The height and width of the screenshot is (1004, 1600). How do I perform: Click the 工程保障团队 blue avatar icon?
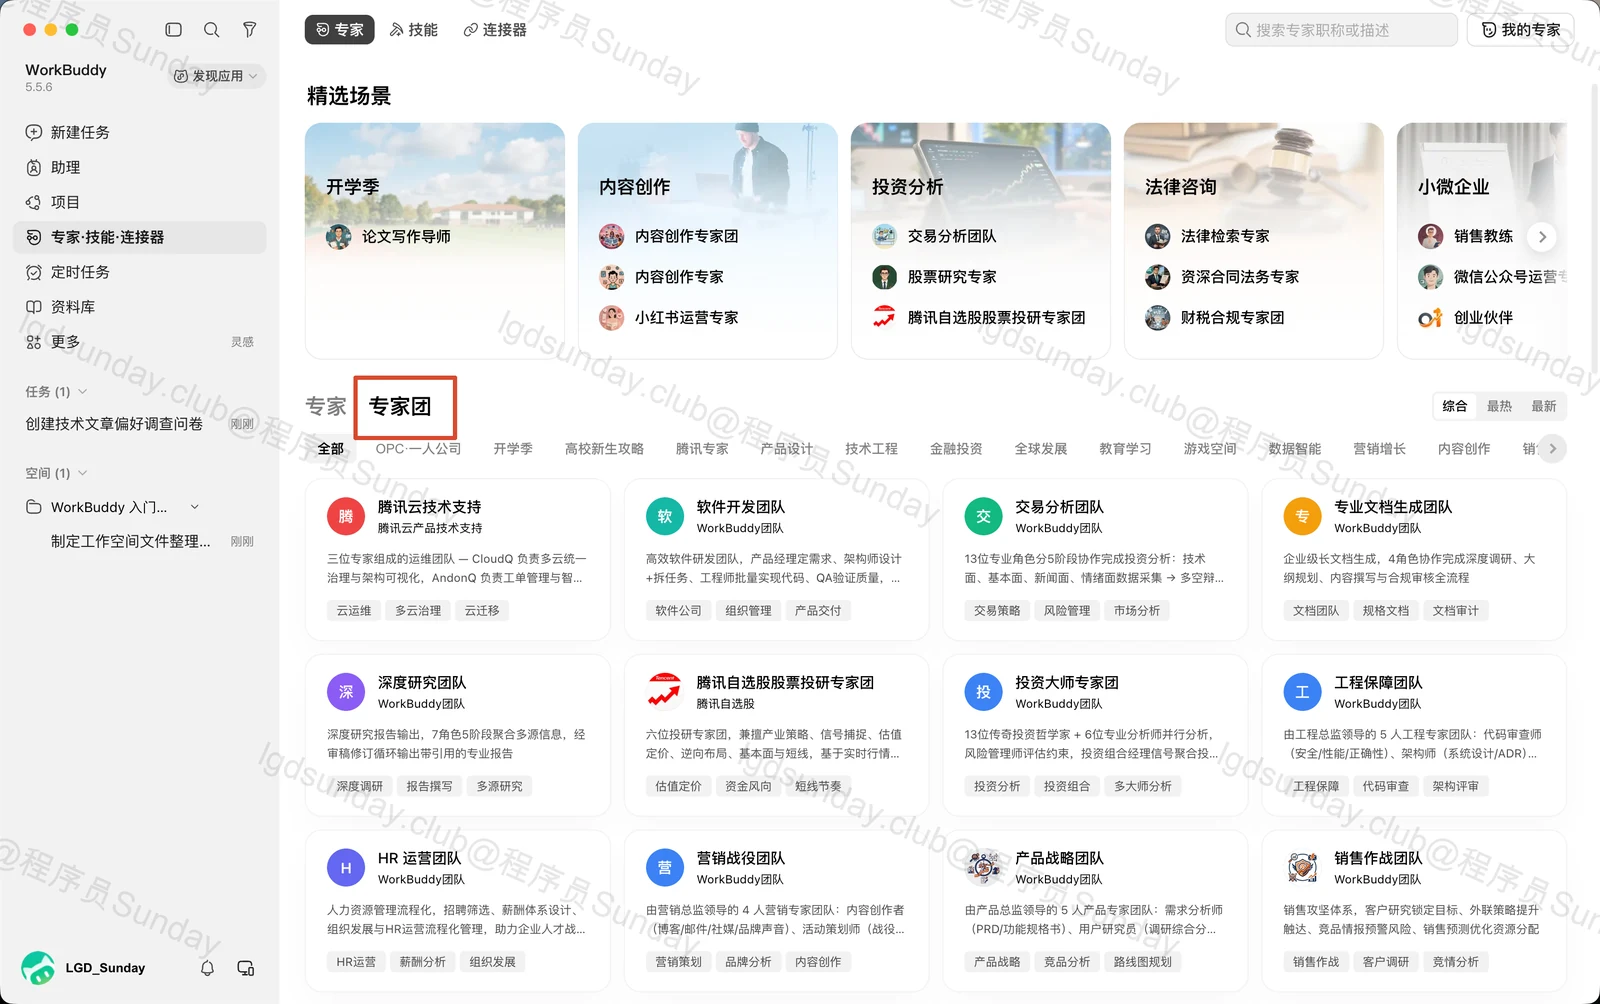click(x=1302, y=692)
